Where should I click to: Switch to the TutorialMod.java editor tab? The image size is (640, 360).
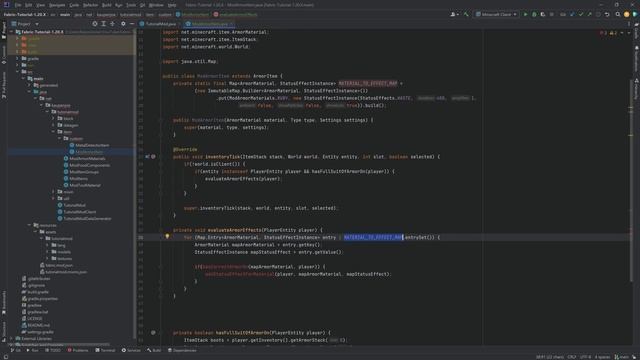(x=158, y=24)
